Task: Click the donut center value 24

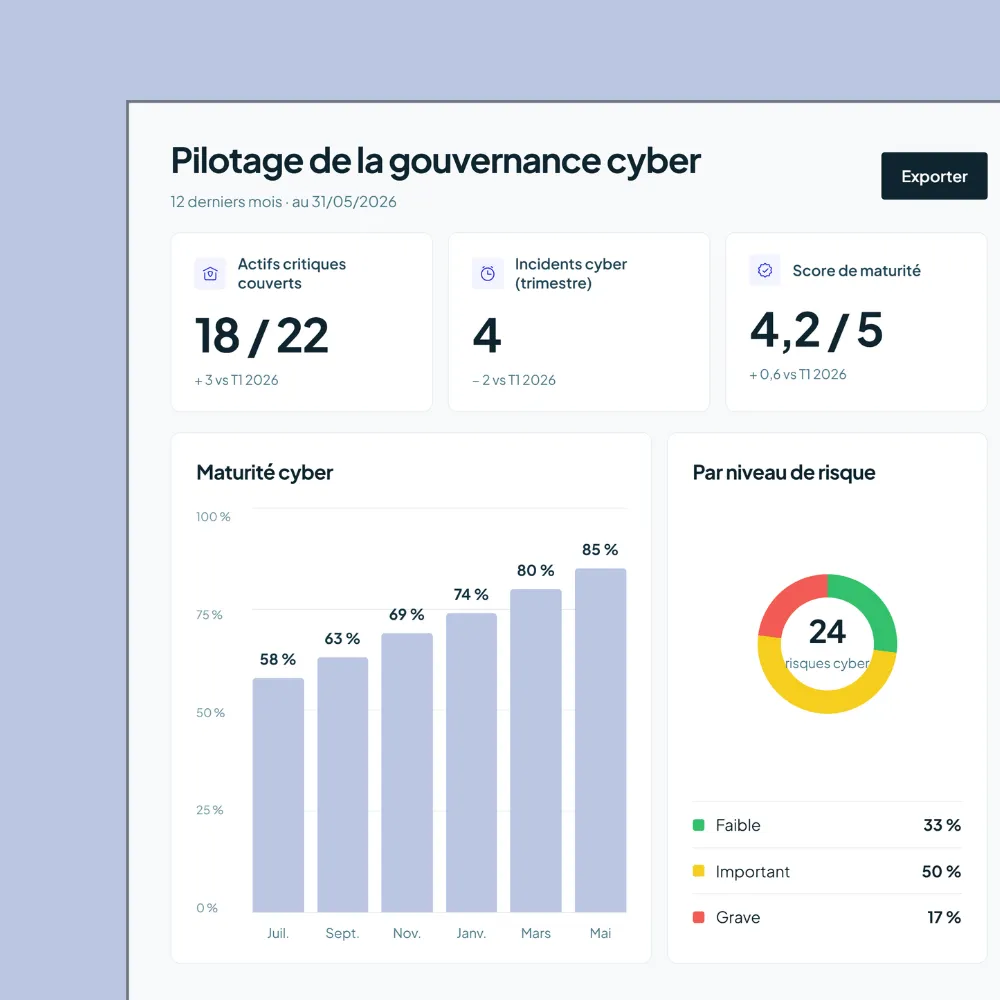Action: [x=827, y=631]
